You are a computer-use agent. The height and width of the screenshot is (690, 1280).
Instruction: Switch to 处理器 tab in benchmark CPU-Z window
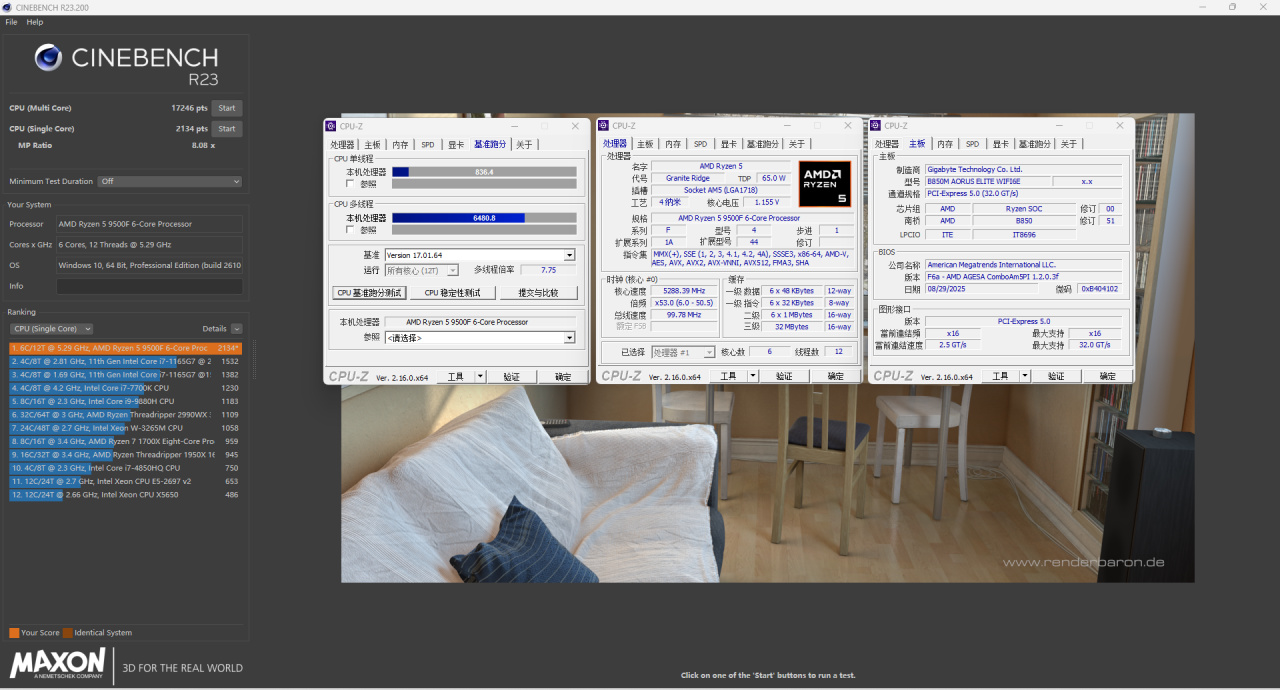(343, 145)
